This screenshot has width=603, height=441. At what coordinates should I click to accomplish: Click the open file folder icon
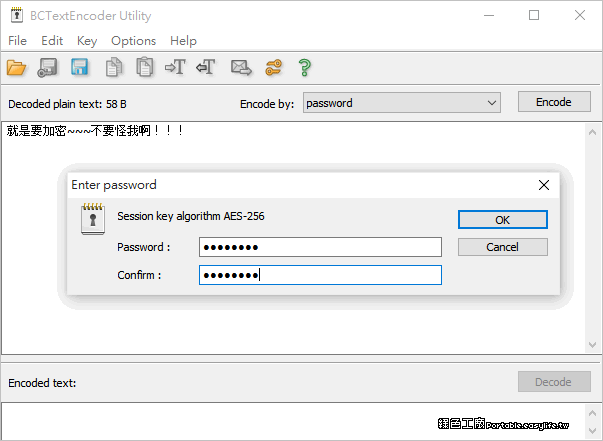pyautogui.click(x=16, y=68)
